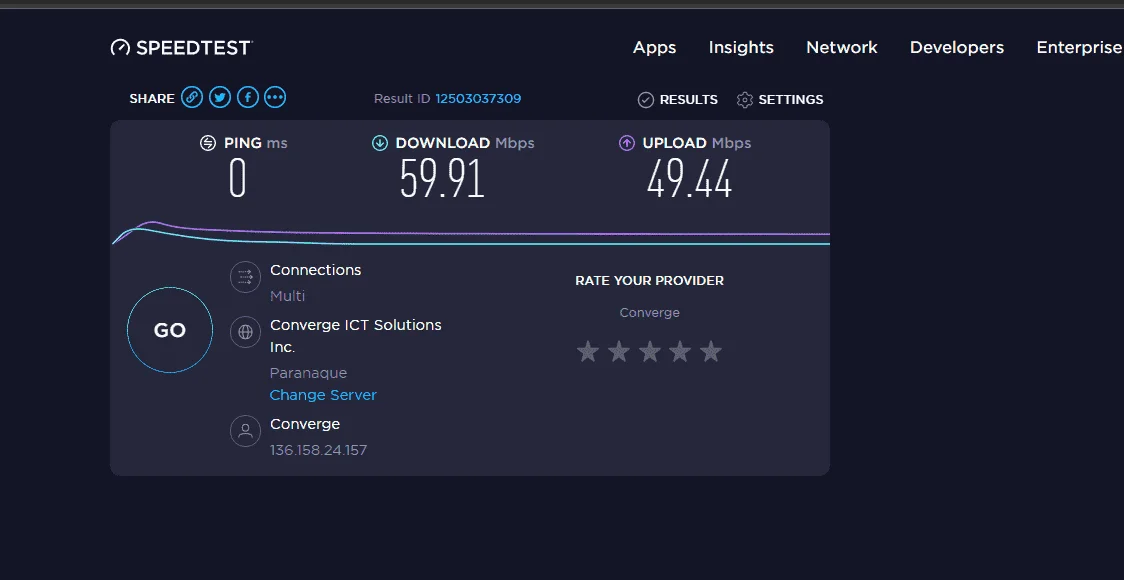
Task: Share result on Twitter
Action: pyautogui.click(x=219, y=97)
